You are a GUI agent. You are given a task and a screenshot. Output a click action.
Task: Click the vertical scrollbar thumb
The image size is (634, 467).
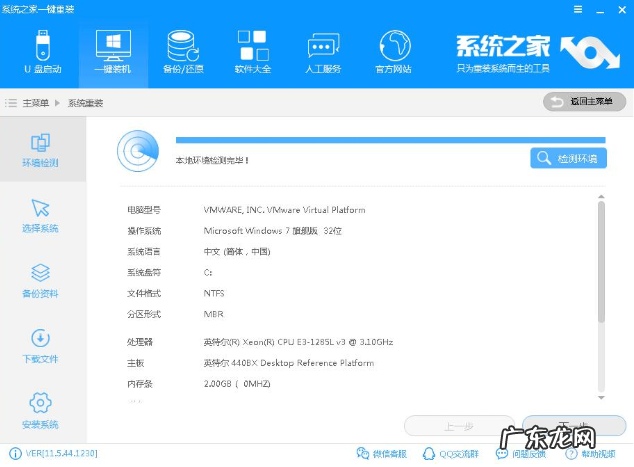pos(601,262)
